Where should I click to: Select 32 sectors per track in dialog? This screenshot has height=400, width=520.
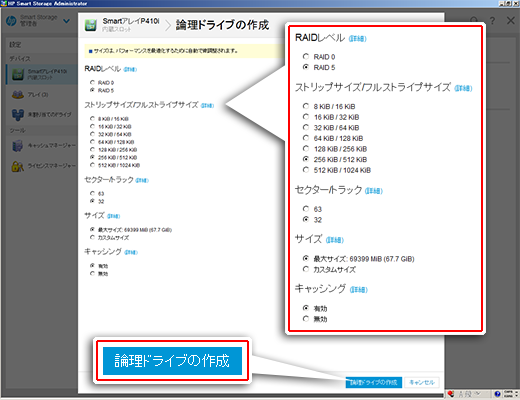(92, 201)
